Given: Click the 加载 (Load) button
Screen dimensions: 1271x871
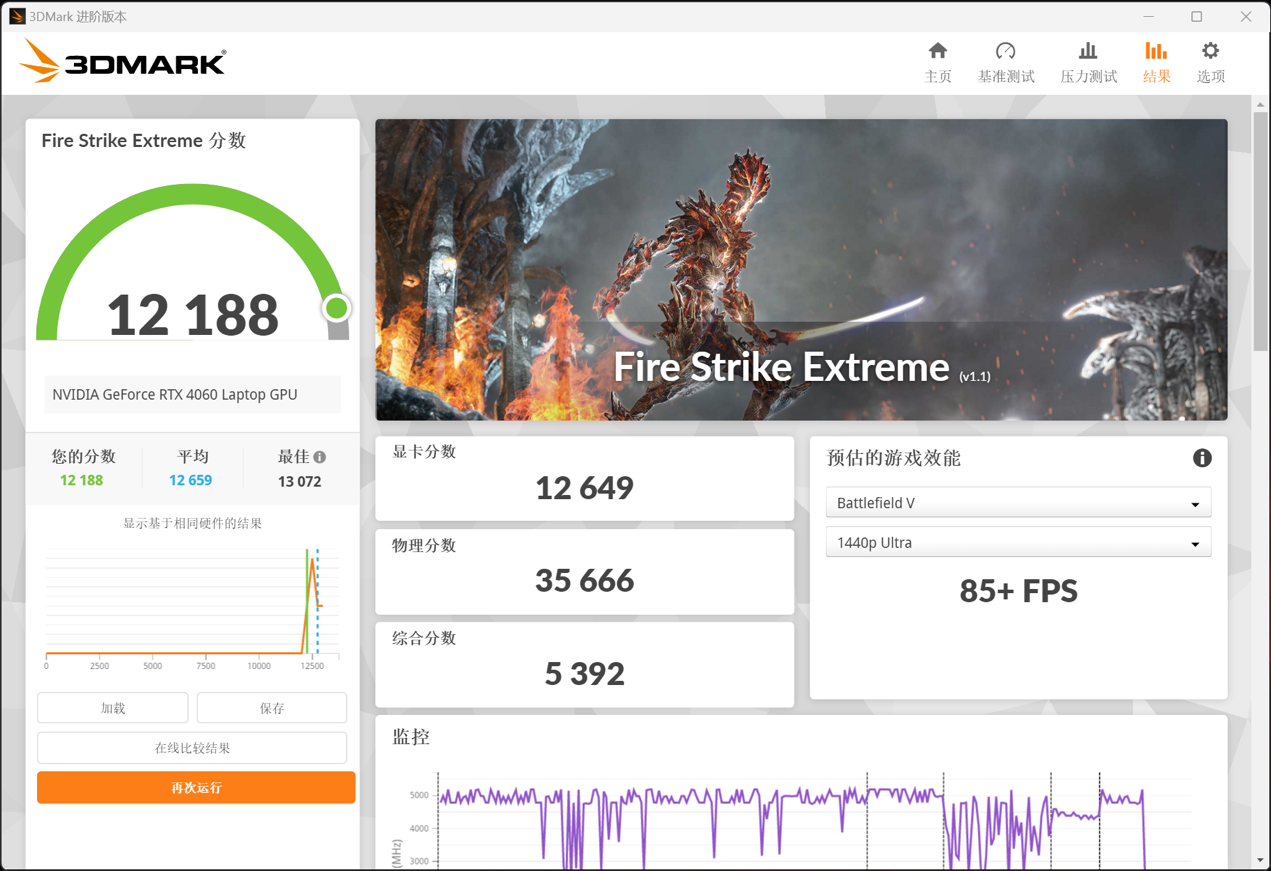Looking at the screenshot, I should click(x=113, y=708).
